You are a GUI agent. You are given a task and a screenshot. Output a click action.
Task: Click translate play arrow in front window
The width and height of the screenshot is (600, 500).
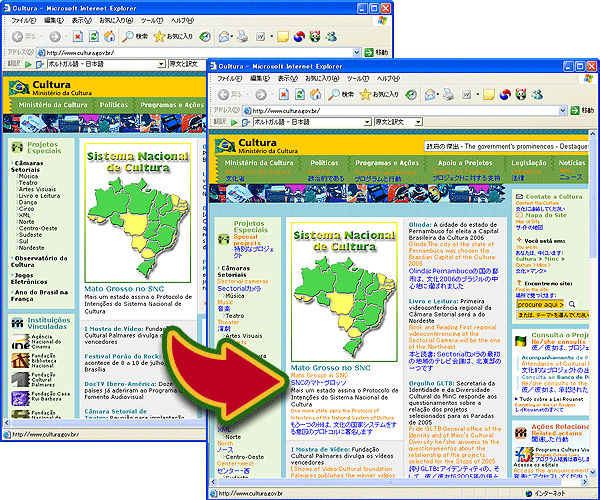(234, 122)
